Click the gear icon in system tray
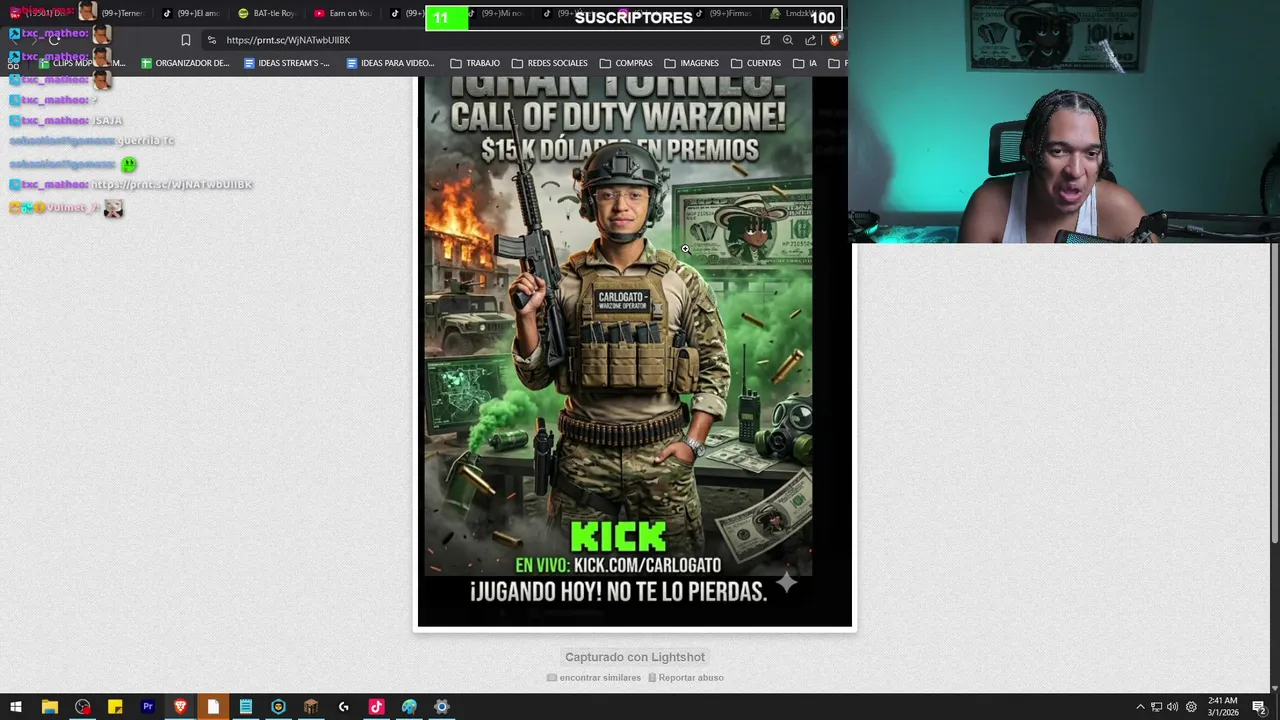 [1191, 707]
